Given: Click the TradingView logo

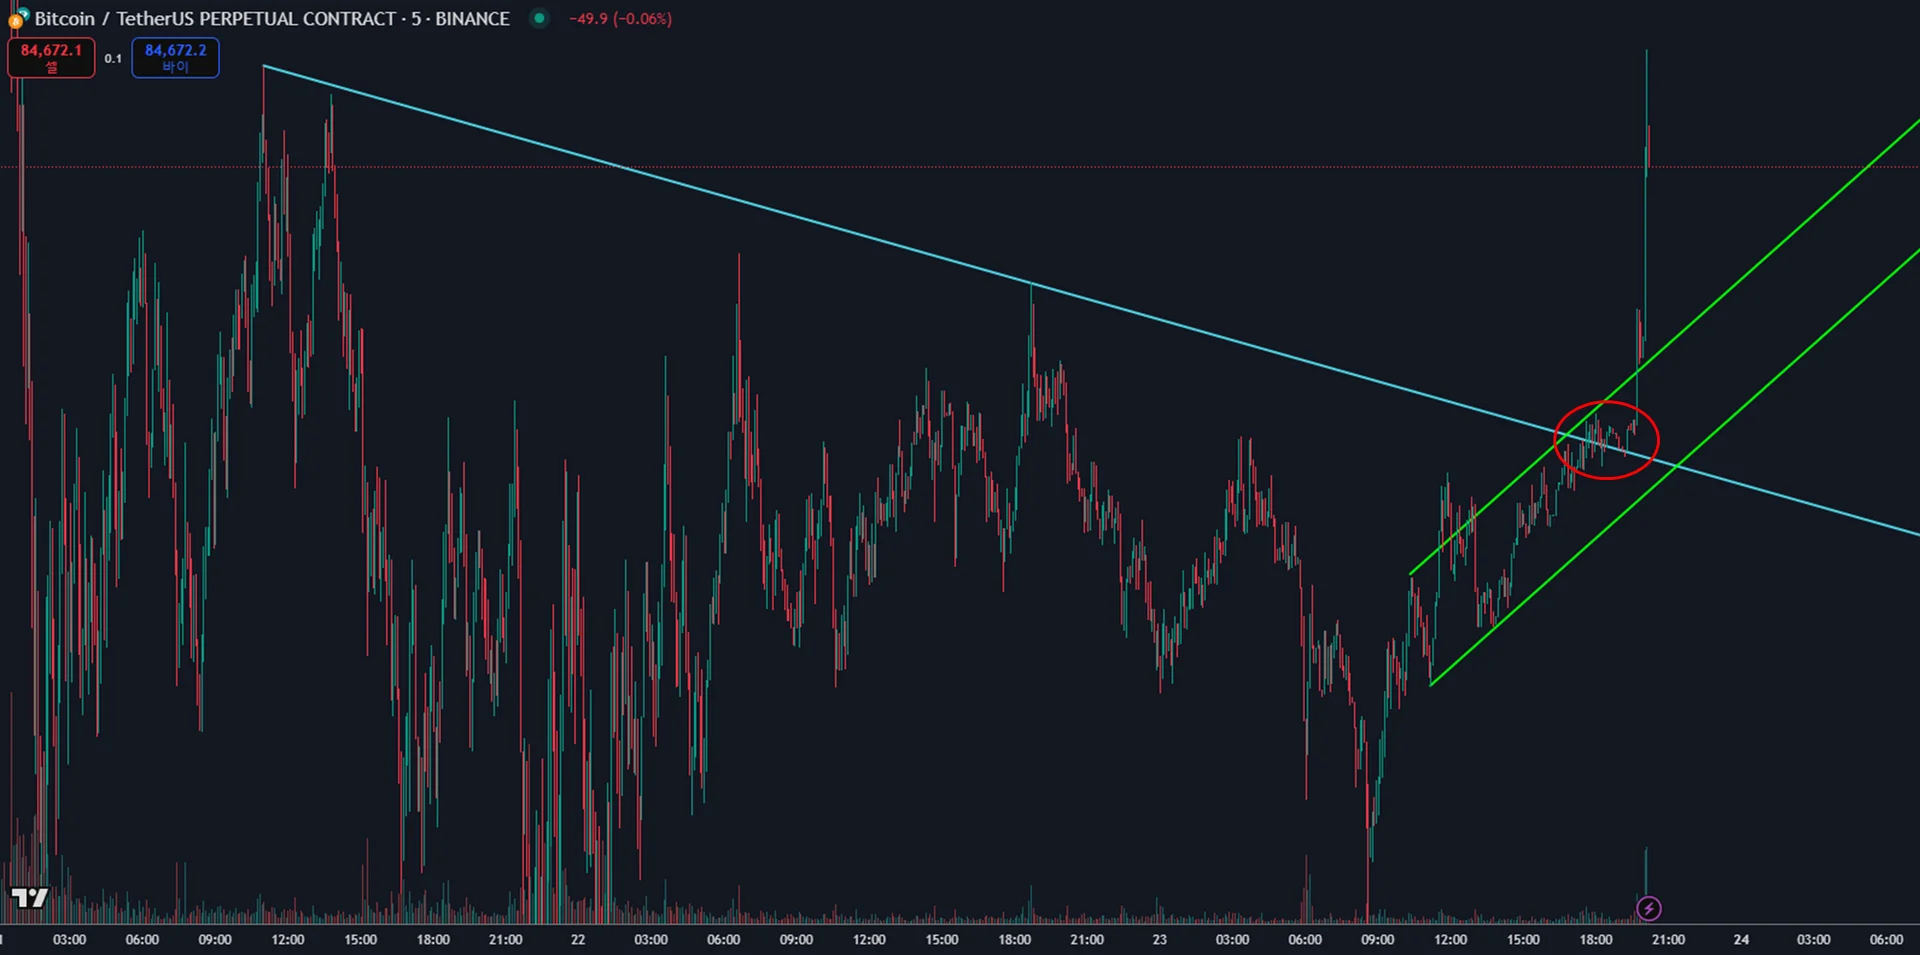Looking at the screenshot, I should [x=29, y=897].
